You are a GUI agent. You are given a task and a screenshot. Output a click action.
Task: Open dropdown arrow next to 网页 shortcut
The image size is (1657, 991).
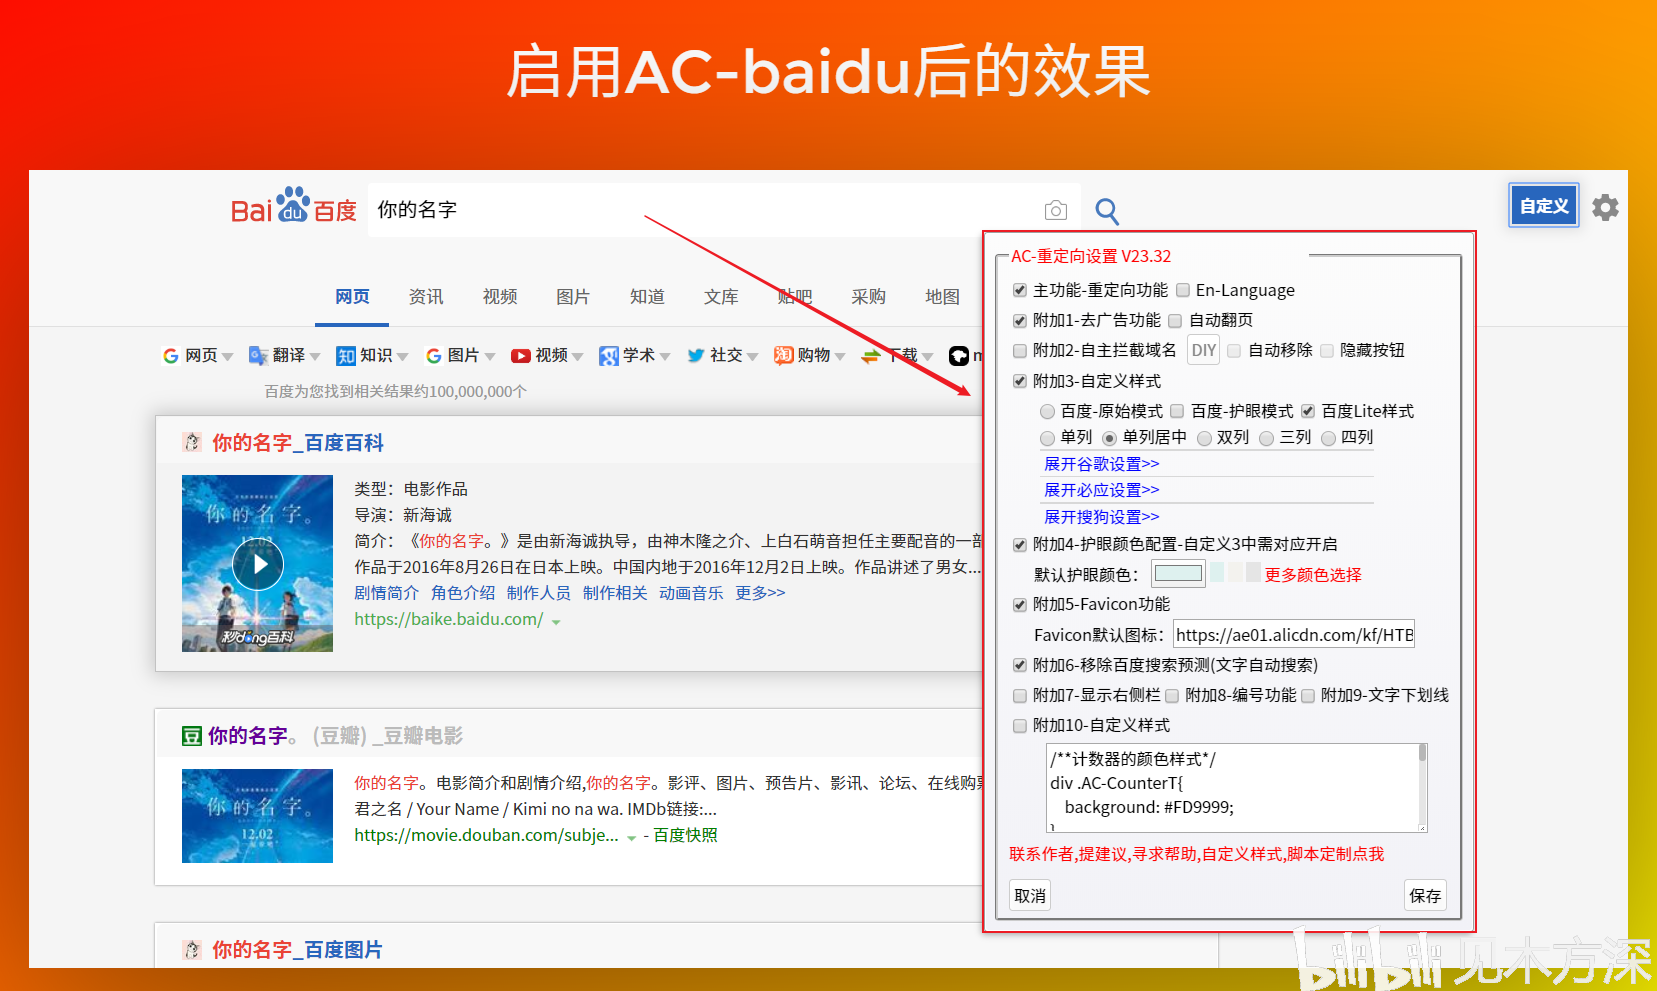click(x=228, y=357)
